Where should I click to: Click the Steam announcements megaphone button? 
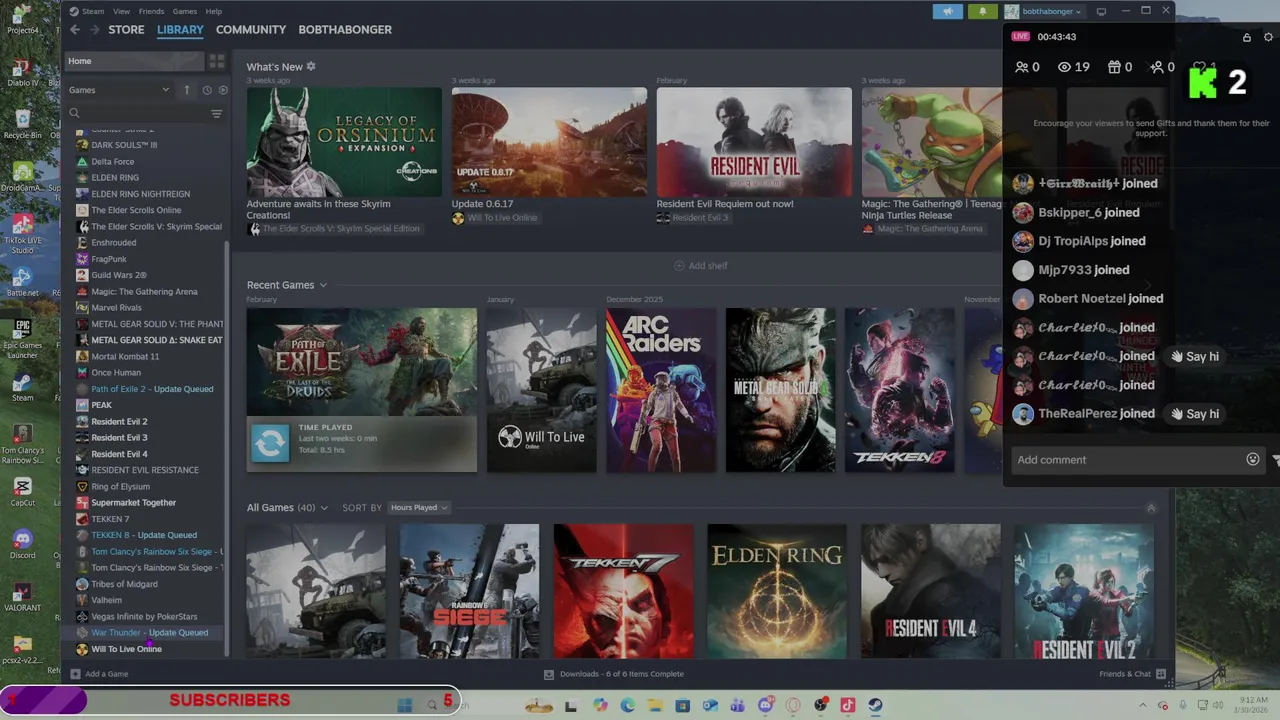(948, 11)
